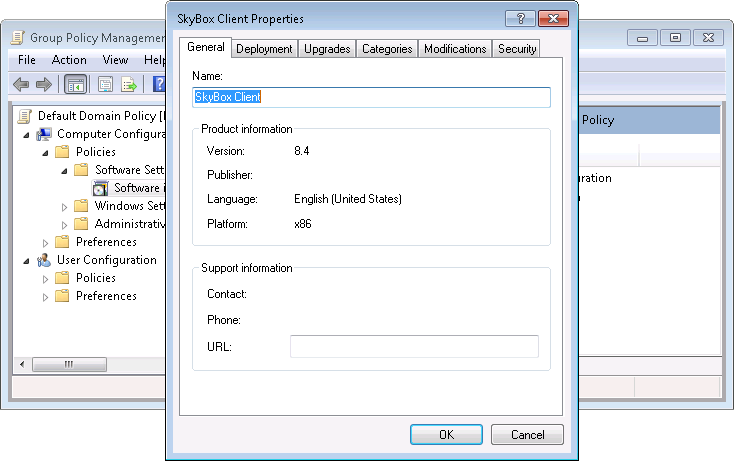
Task: Click the OK button
Action: (x=446, y=435)
